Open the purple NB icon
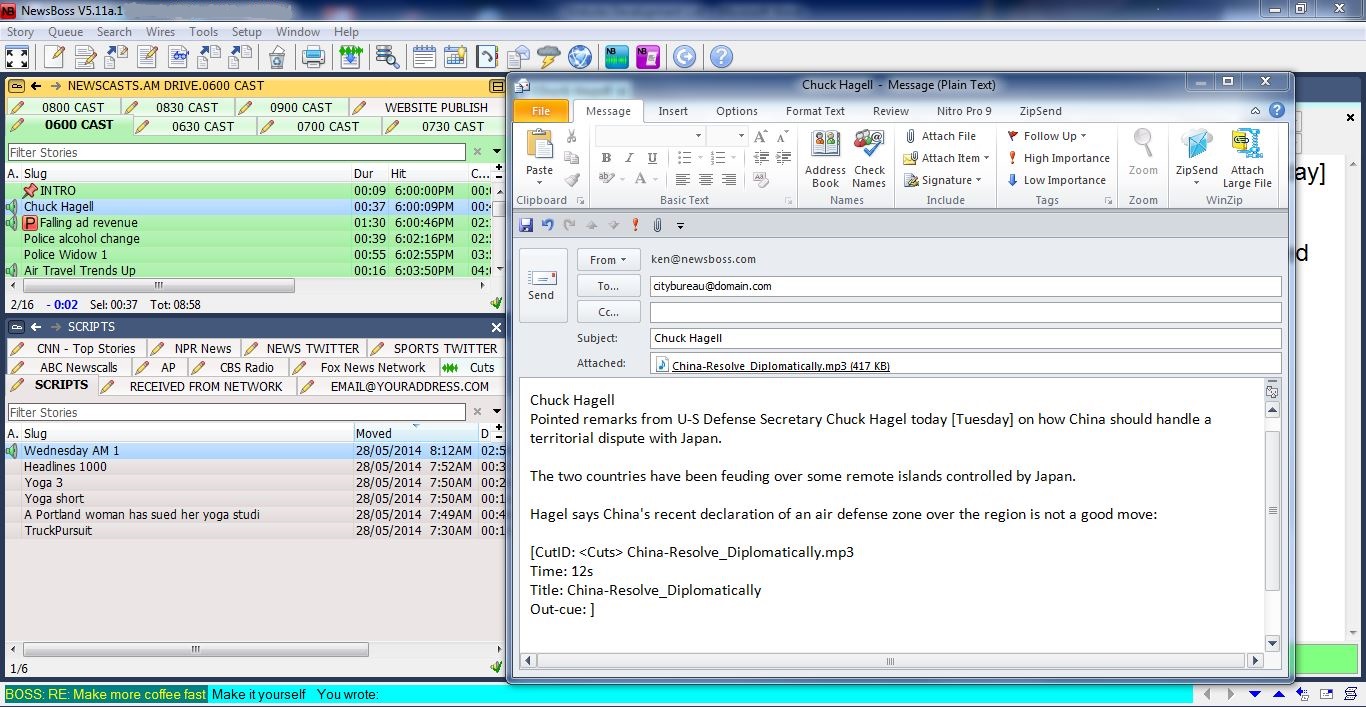Viewport: 1366px width, 707px height. click(648, 56)
